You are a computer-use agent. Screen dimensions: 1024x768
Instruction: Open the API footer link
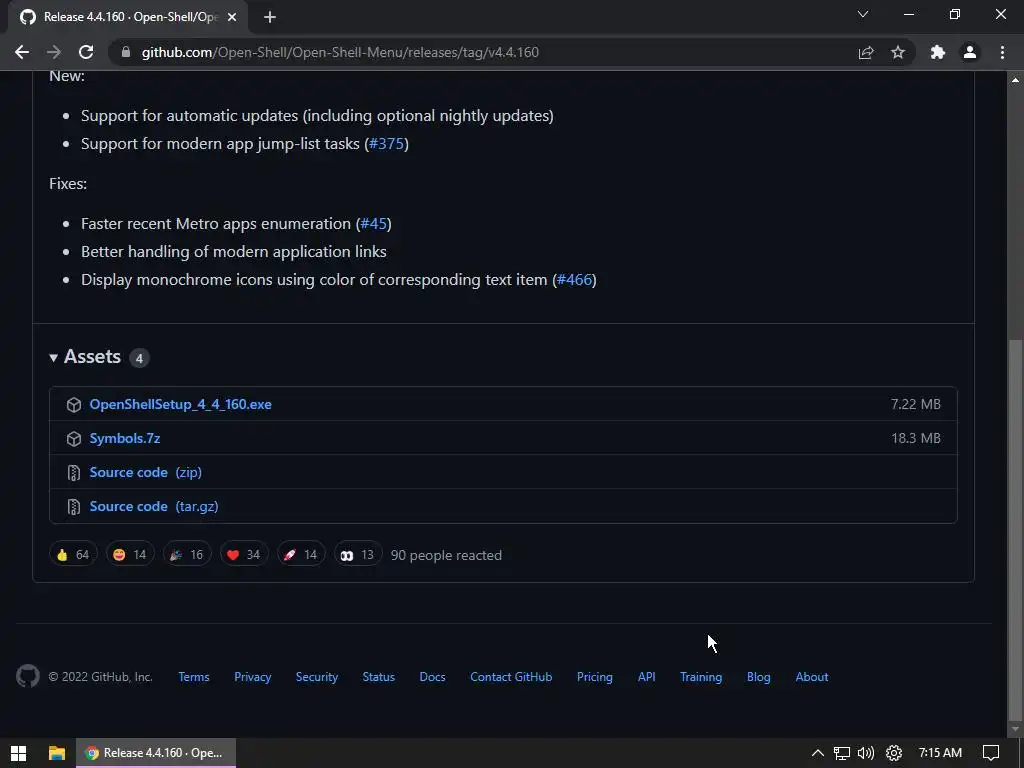pyautogui.click(x=647, y=677)
